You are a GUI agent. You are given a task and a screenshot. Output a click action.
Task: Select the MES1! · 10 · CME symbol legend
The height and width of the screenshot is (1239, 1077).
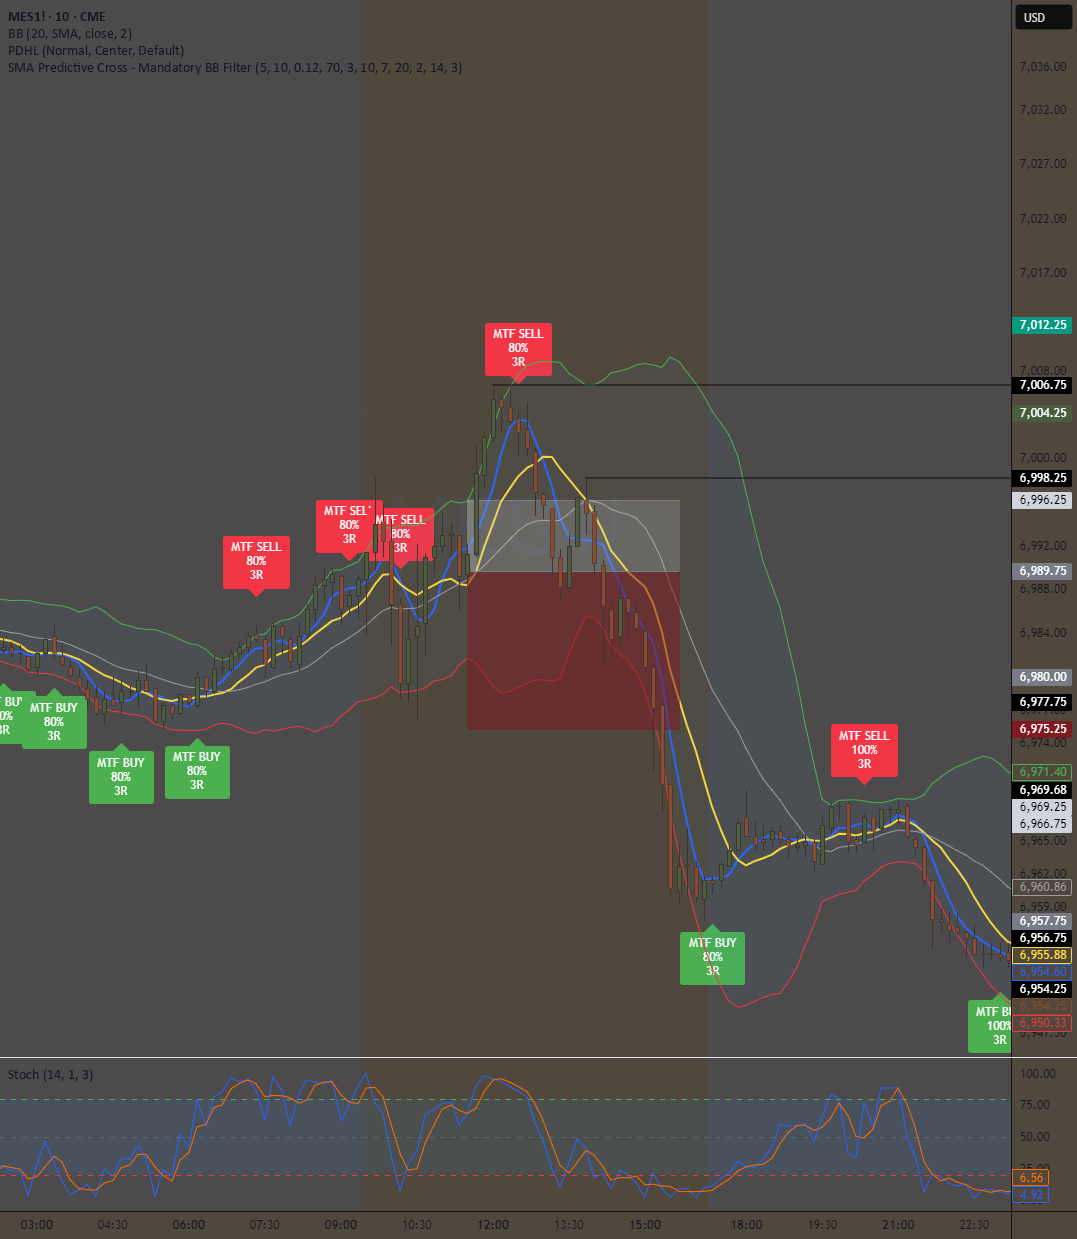pyautogui.click(x=57, y=17)
